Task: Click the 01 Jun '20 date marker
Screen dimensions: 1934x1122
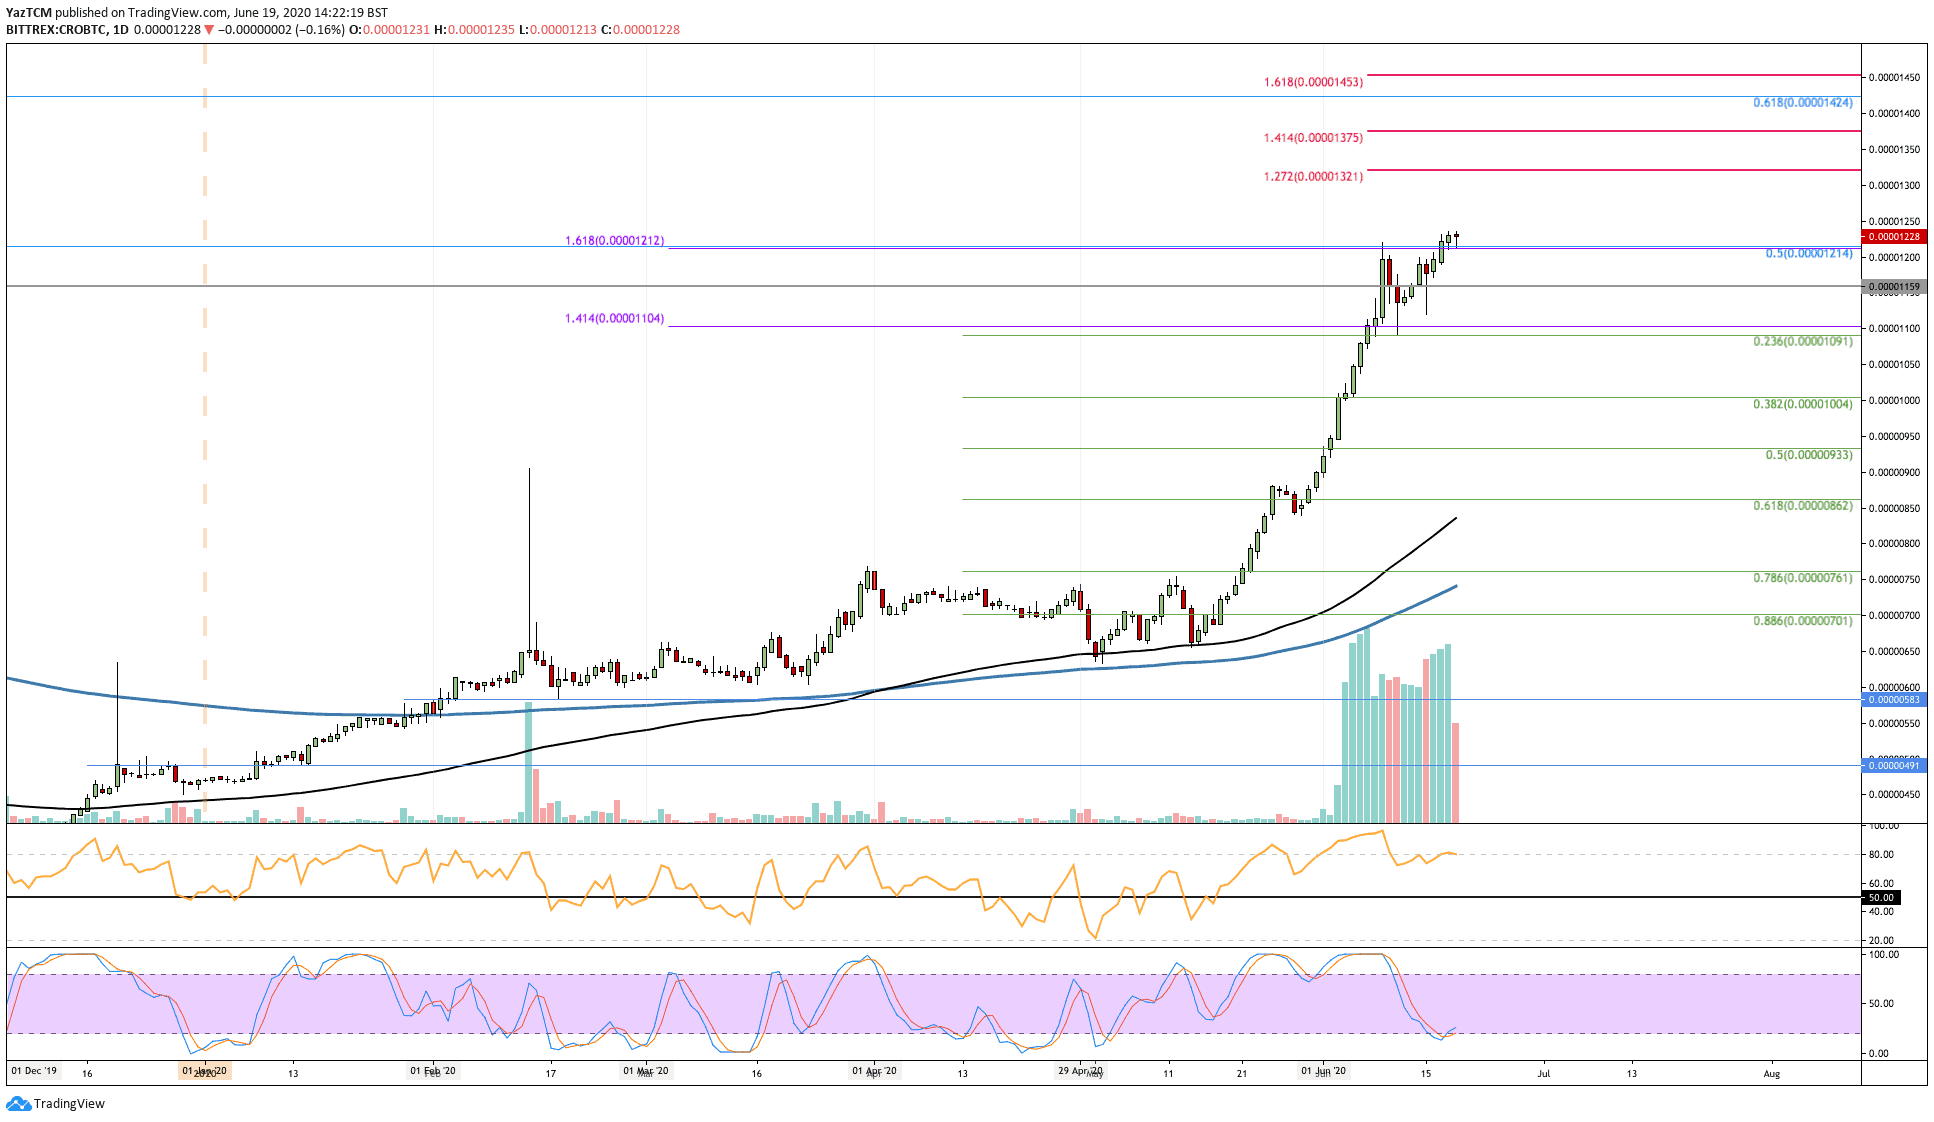Action: (x=1324, y=1071)
